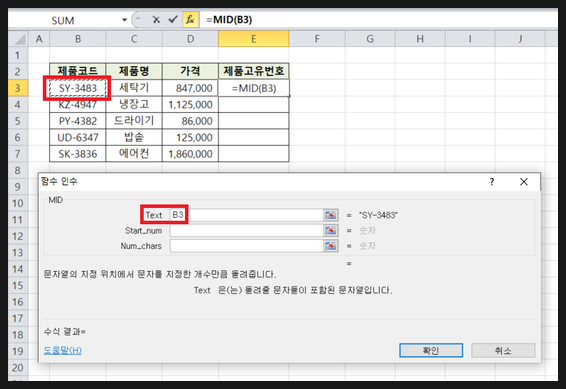Click the Start_num argument input field
The image size is (566, 389).
pyautogui.click(x=247, y=231)
